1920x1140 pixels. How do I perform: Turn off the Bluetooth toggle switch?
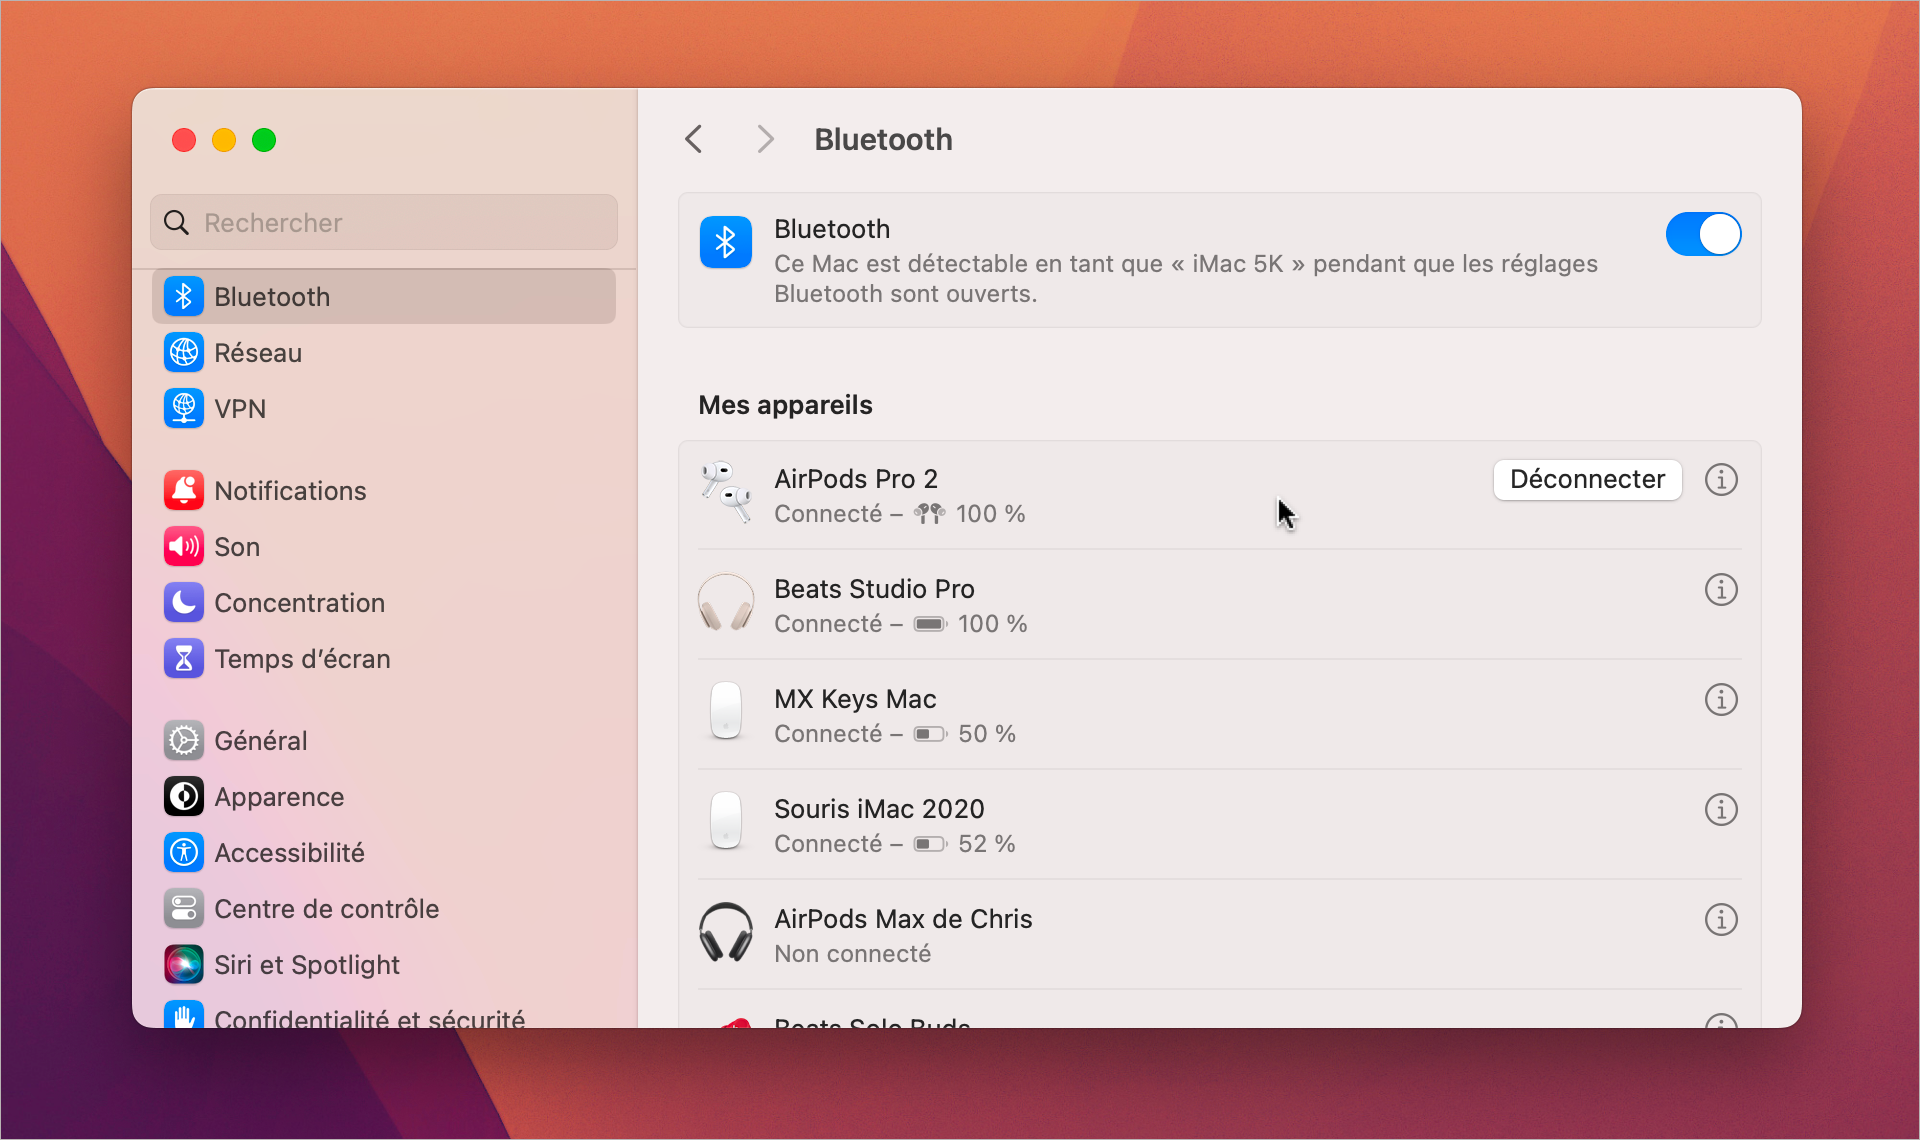tap(1702, 235)
